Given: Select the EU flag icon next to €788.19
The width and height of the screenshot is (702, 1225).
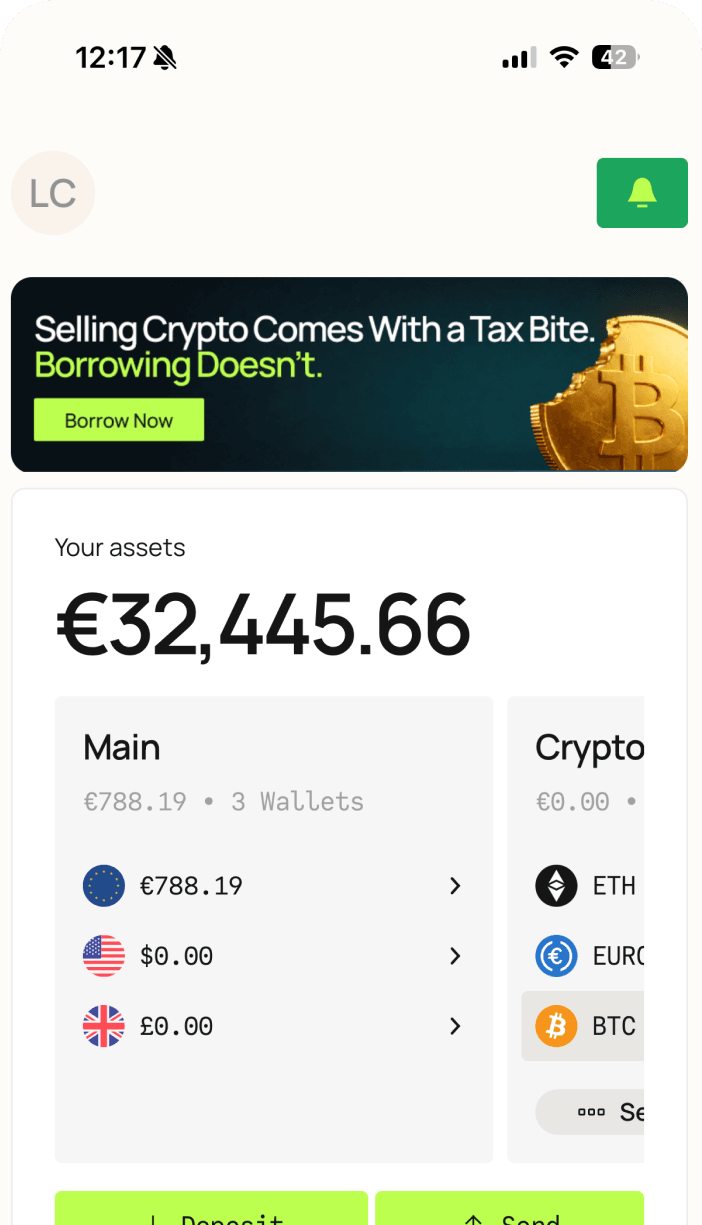Looking at the screenshot, I should [x=102, y=885].
